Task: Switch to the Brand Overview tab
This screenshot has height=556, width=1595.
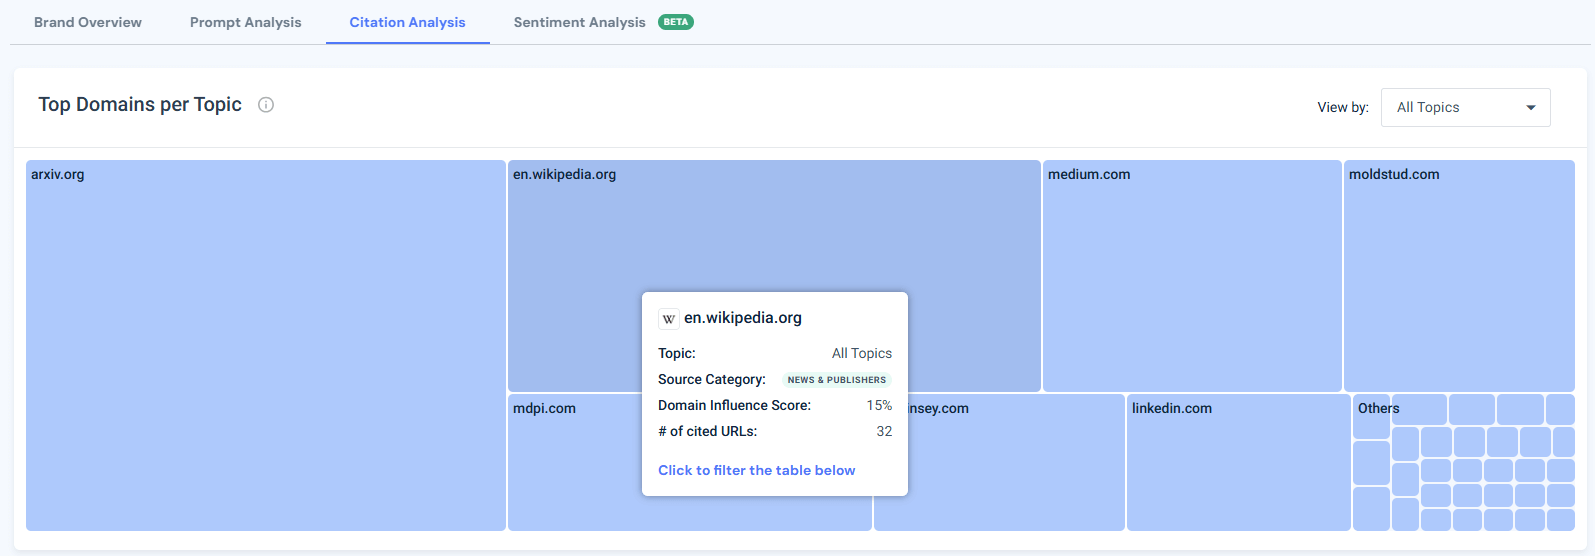Action: click(88, 22)
